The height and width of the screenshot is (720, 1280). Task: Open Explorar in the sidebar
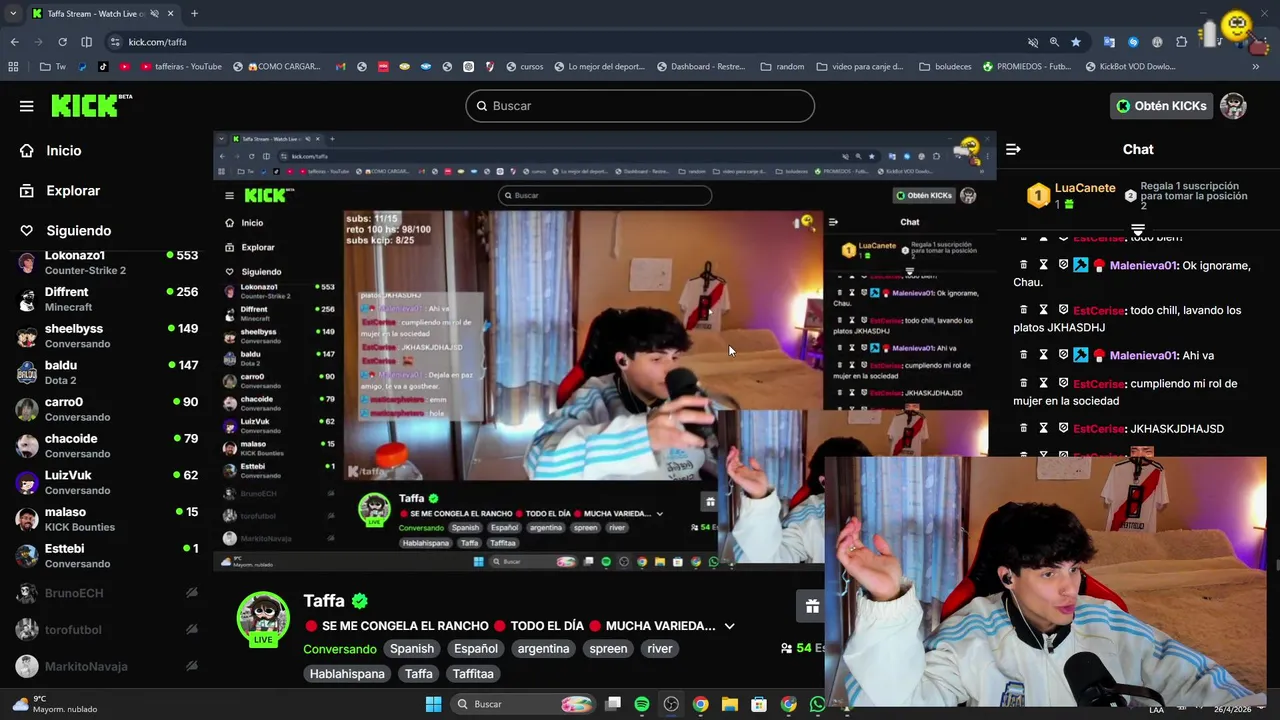click(x=73, y=190)
